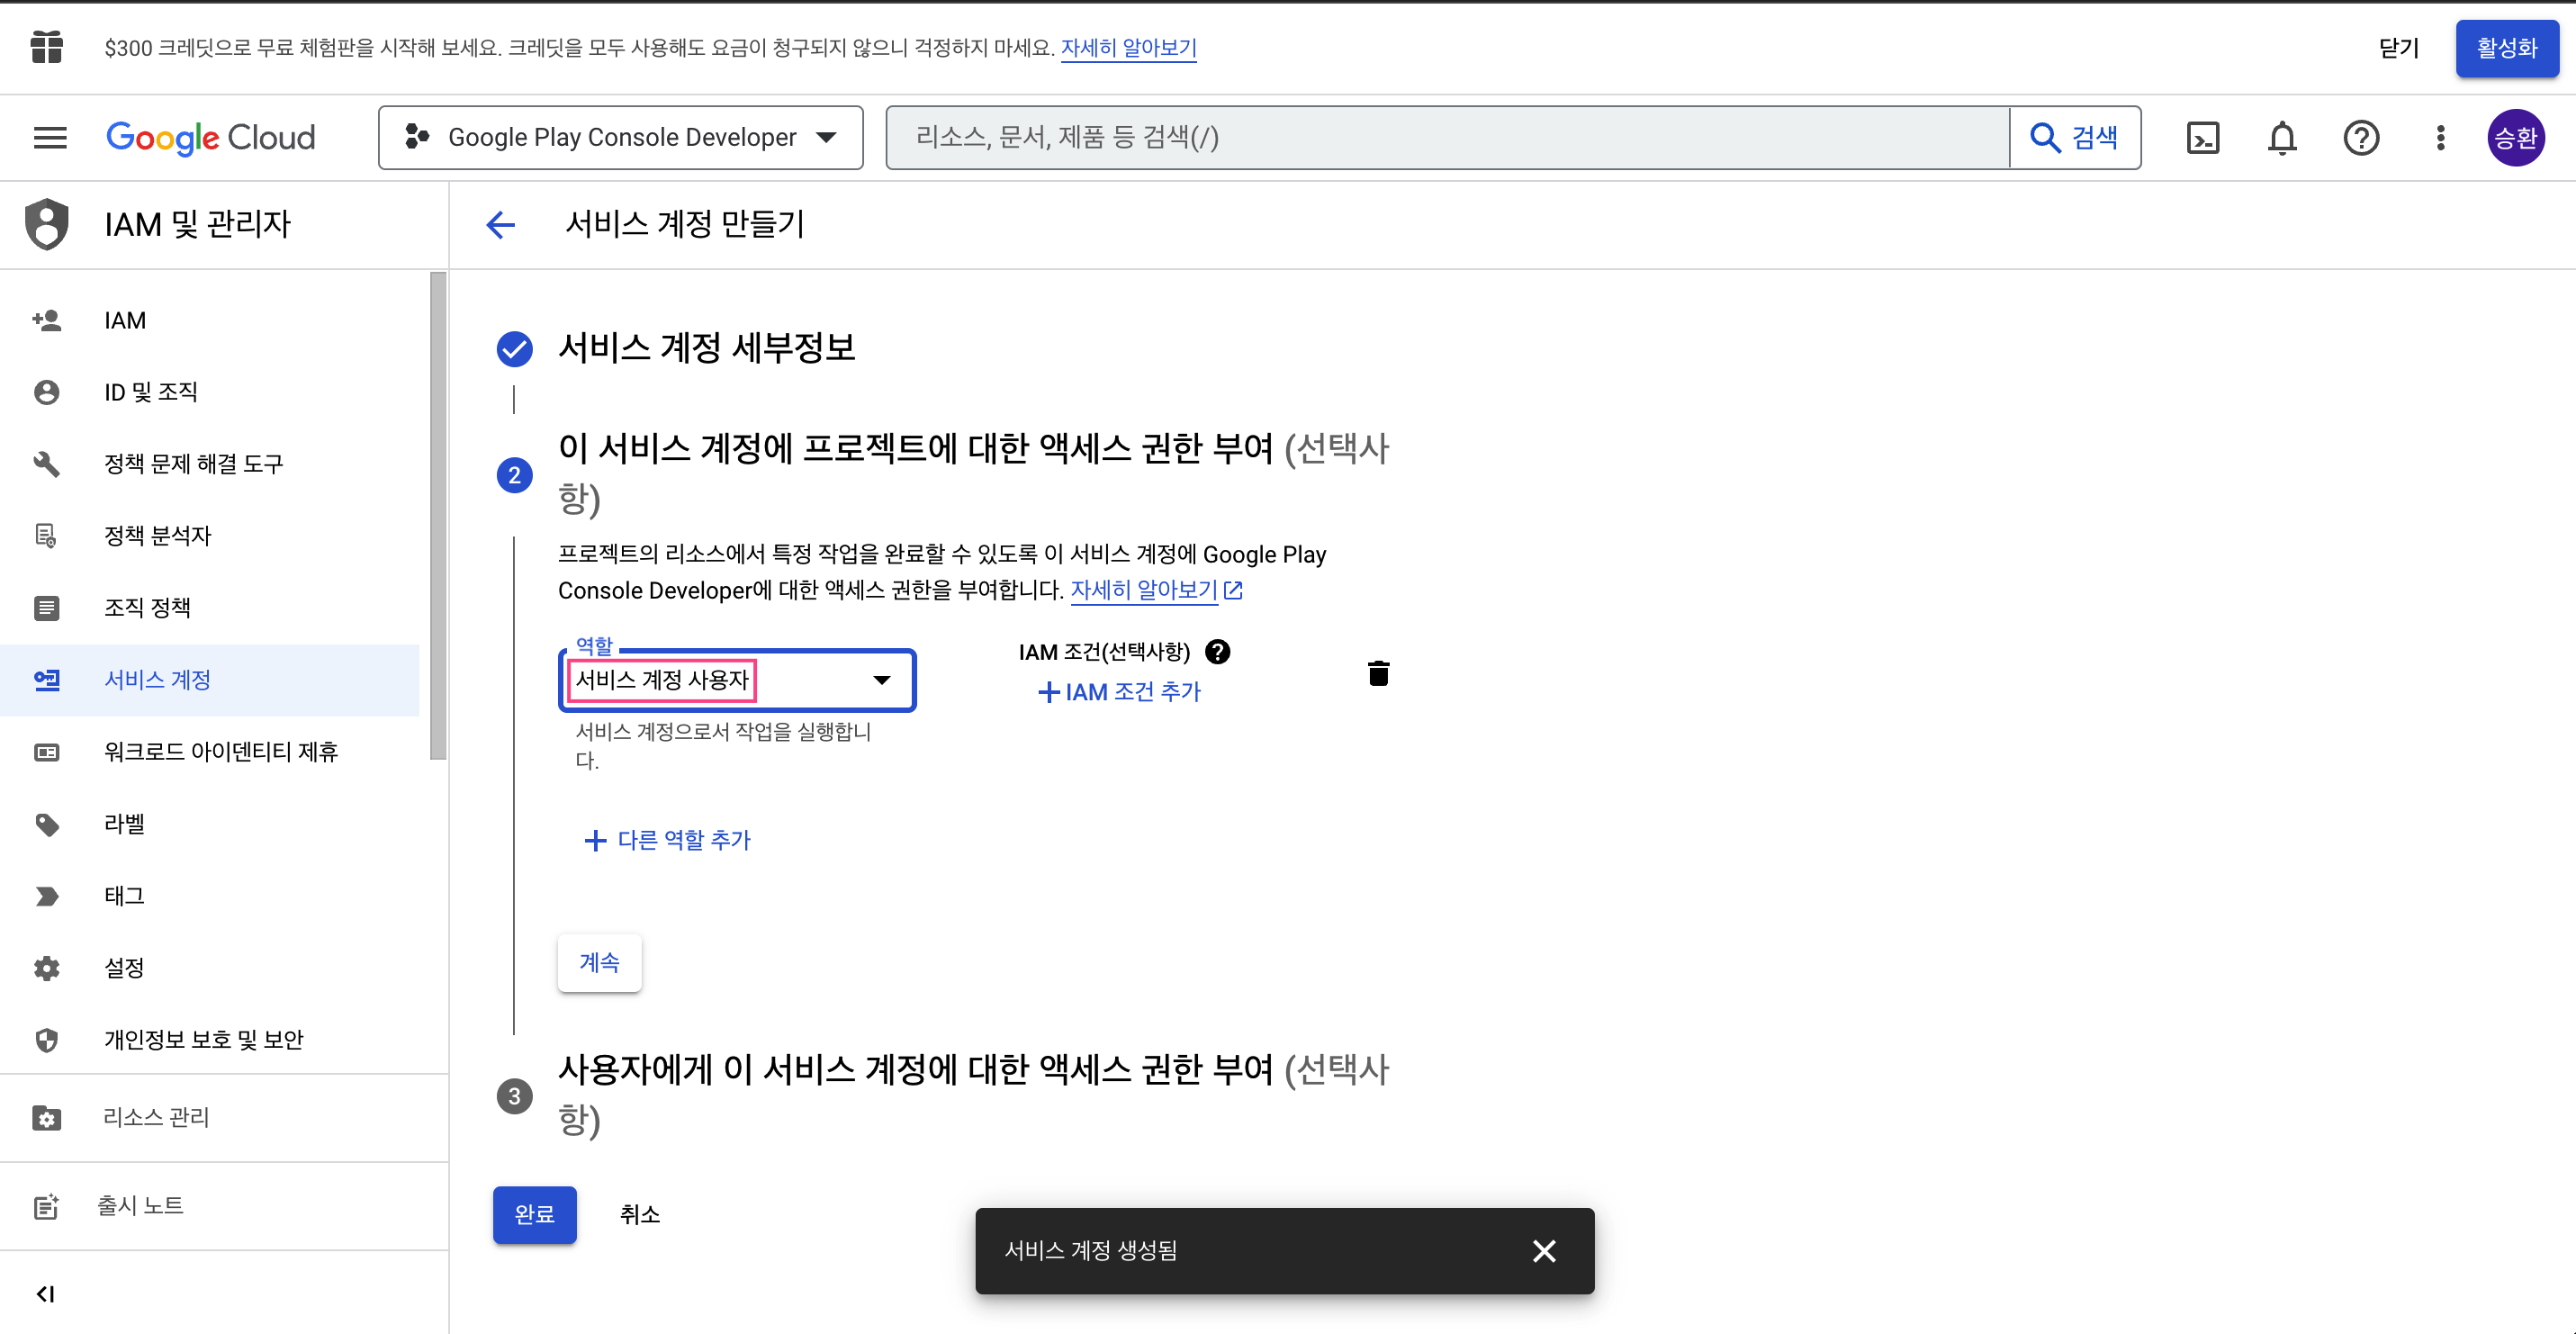Dismiss the 서비스 계정 생성됨 notification
This screenshot has width=2576, height=1334.
(1543, 1250)
